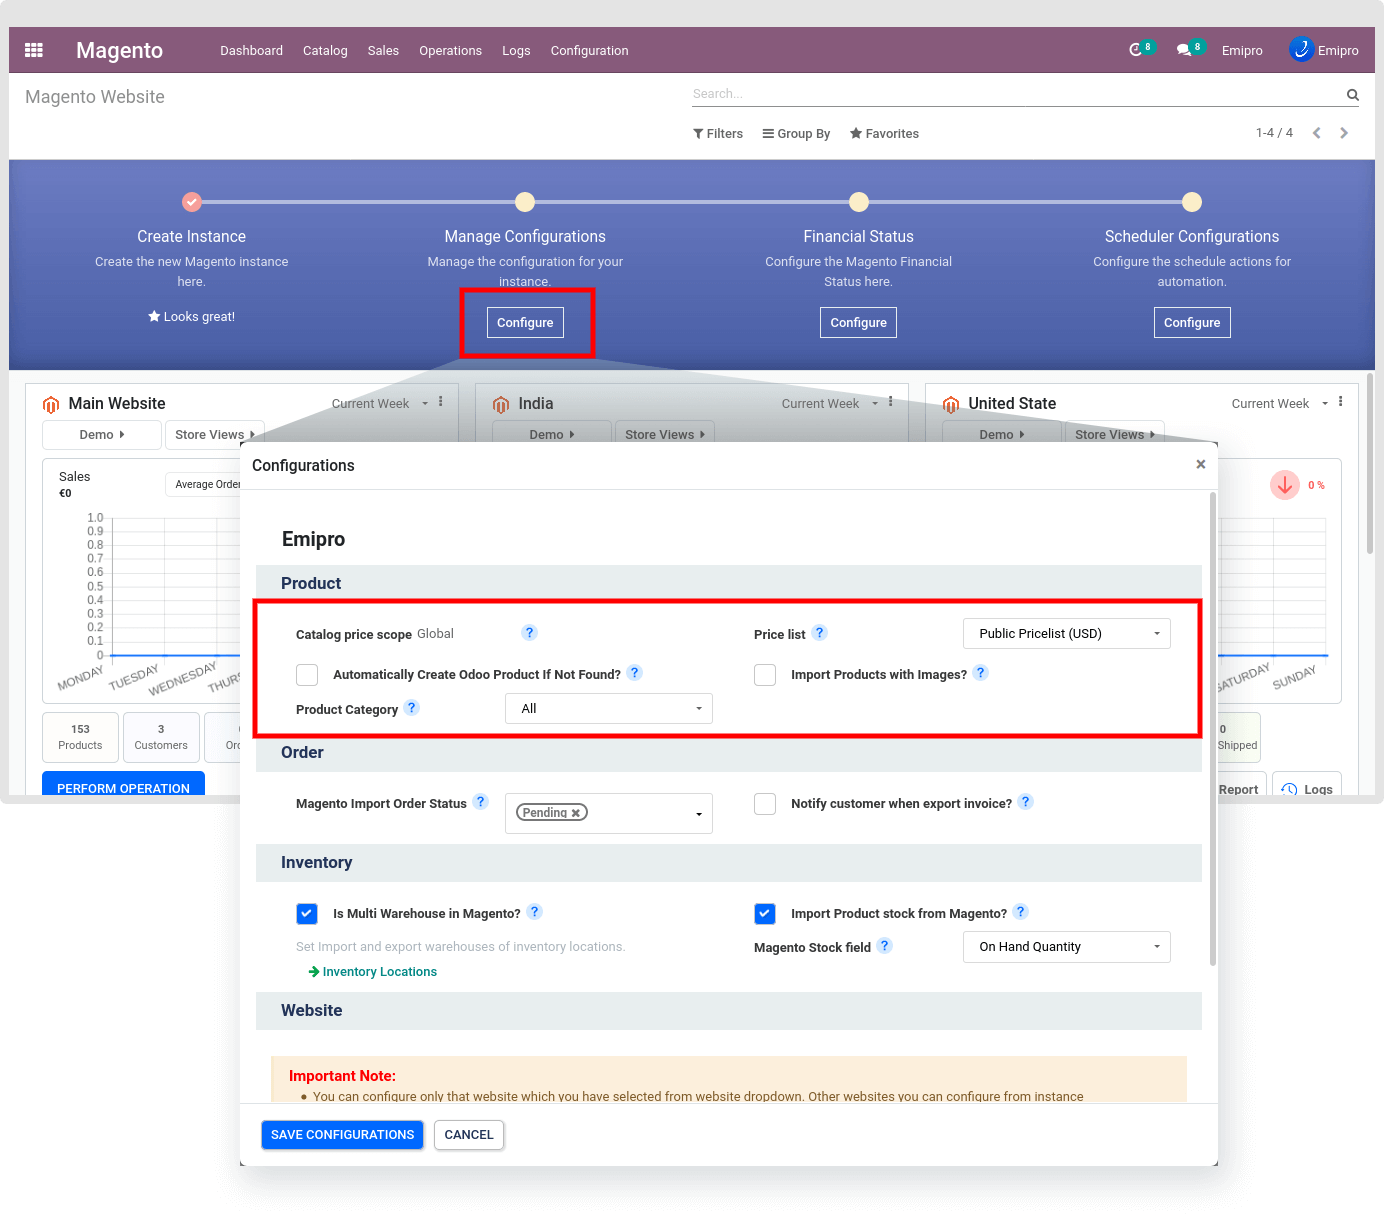1384x1216 pixels.
Task: Enable Automatically Create Odoo Product If Not Found
Action: [x=307, y=675]
